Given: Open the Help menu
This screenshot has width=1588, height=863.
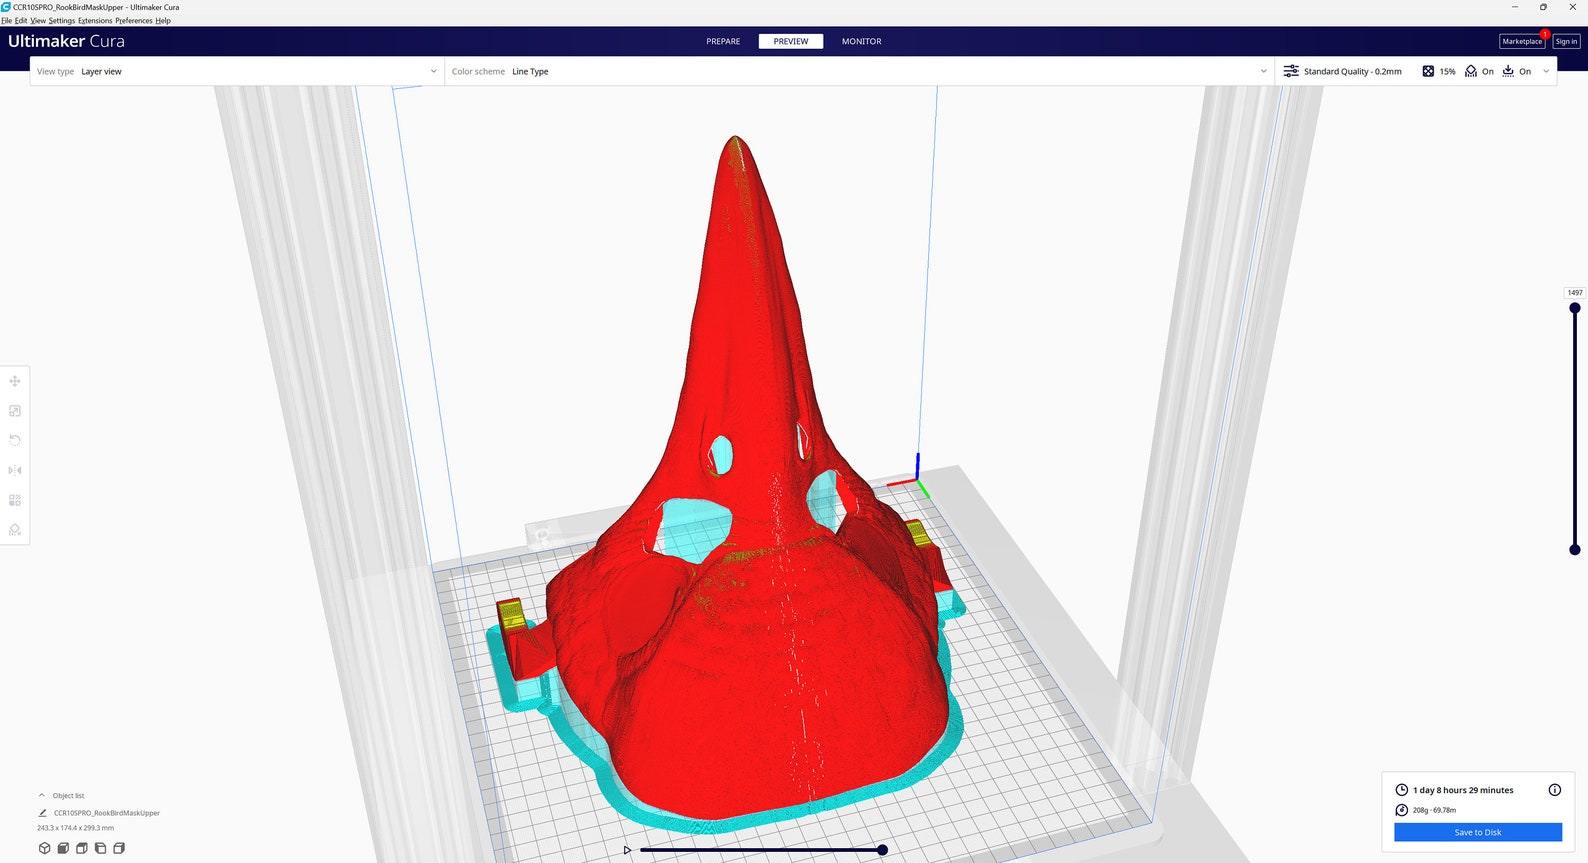Looking at the screenshot, I should coord(163,20).
